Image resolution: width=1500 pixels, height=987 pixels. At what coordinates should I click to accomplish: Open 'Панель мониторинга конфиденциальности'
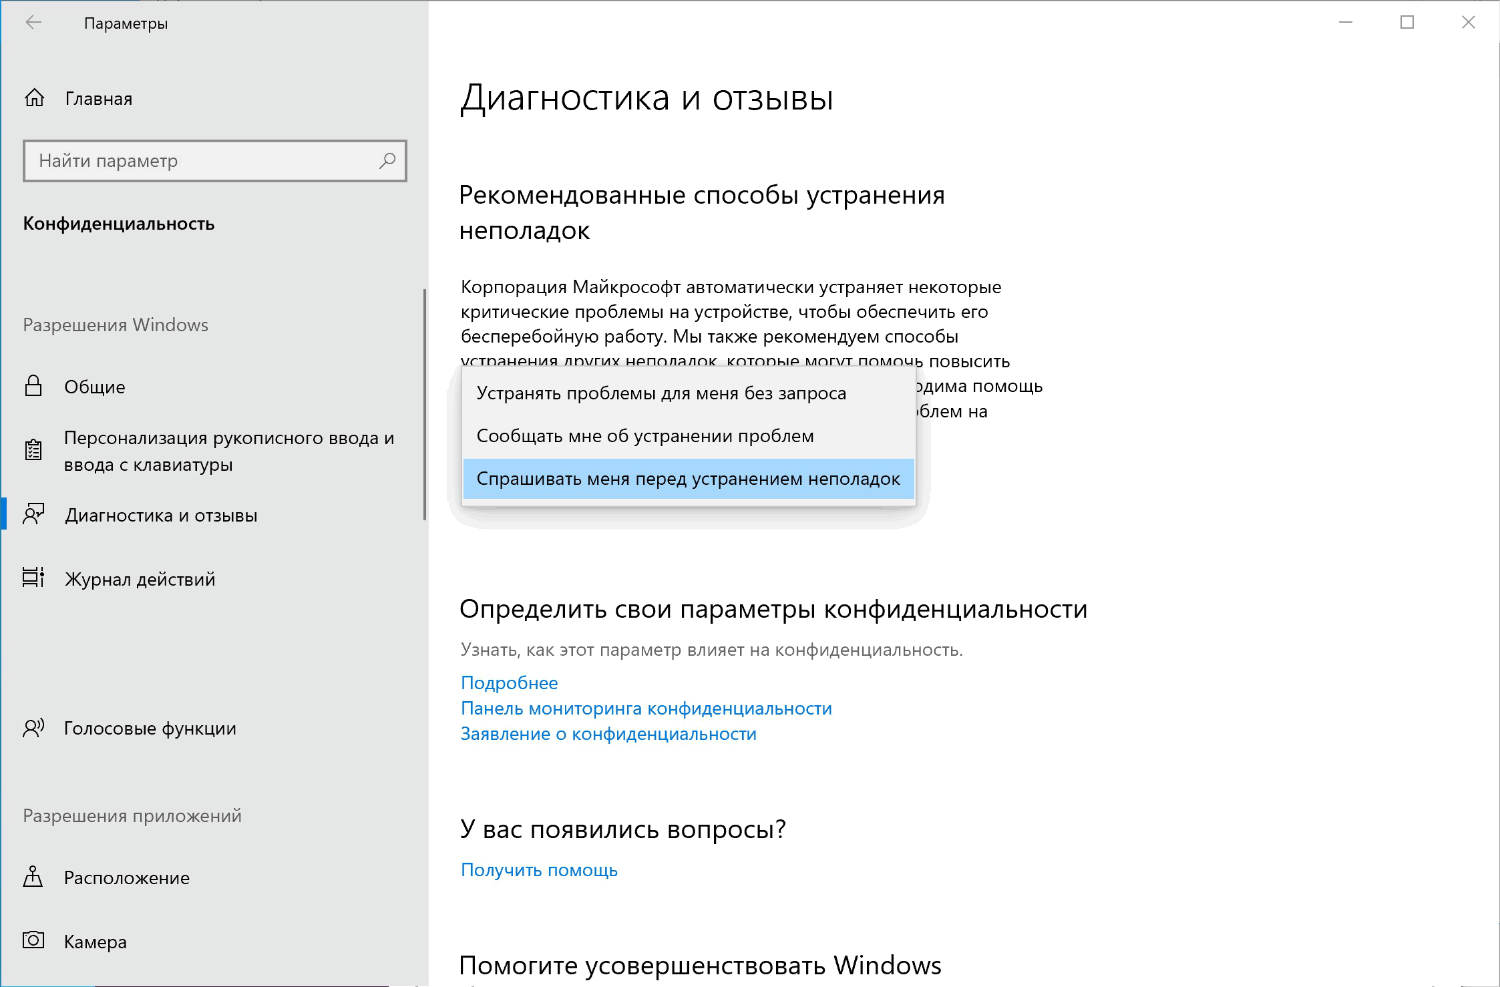[x=645, y=708]
